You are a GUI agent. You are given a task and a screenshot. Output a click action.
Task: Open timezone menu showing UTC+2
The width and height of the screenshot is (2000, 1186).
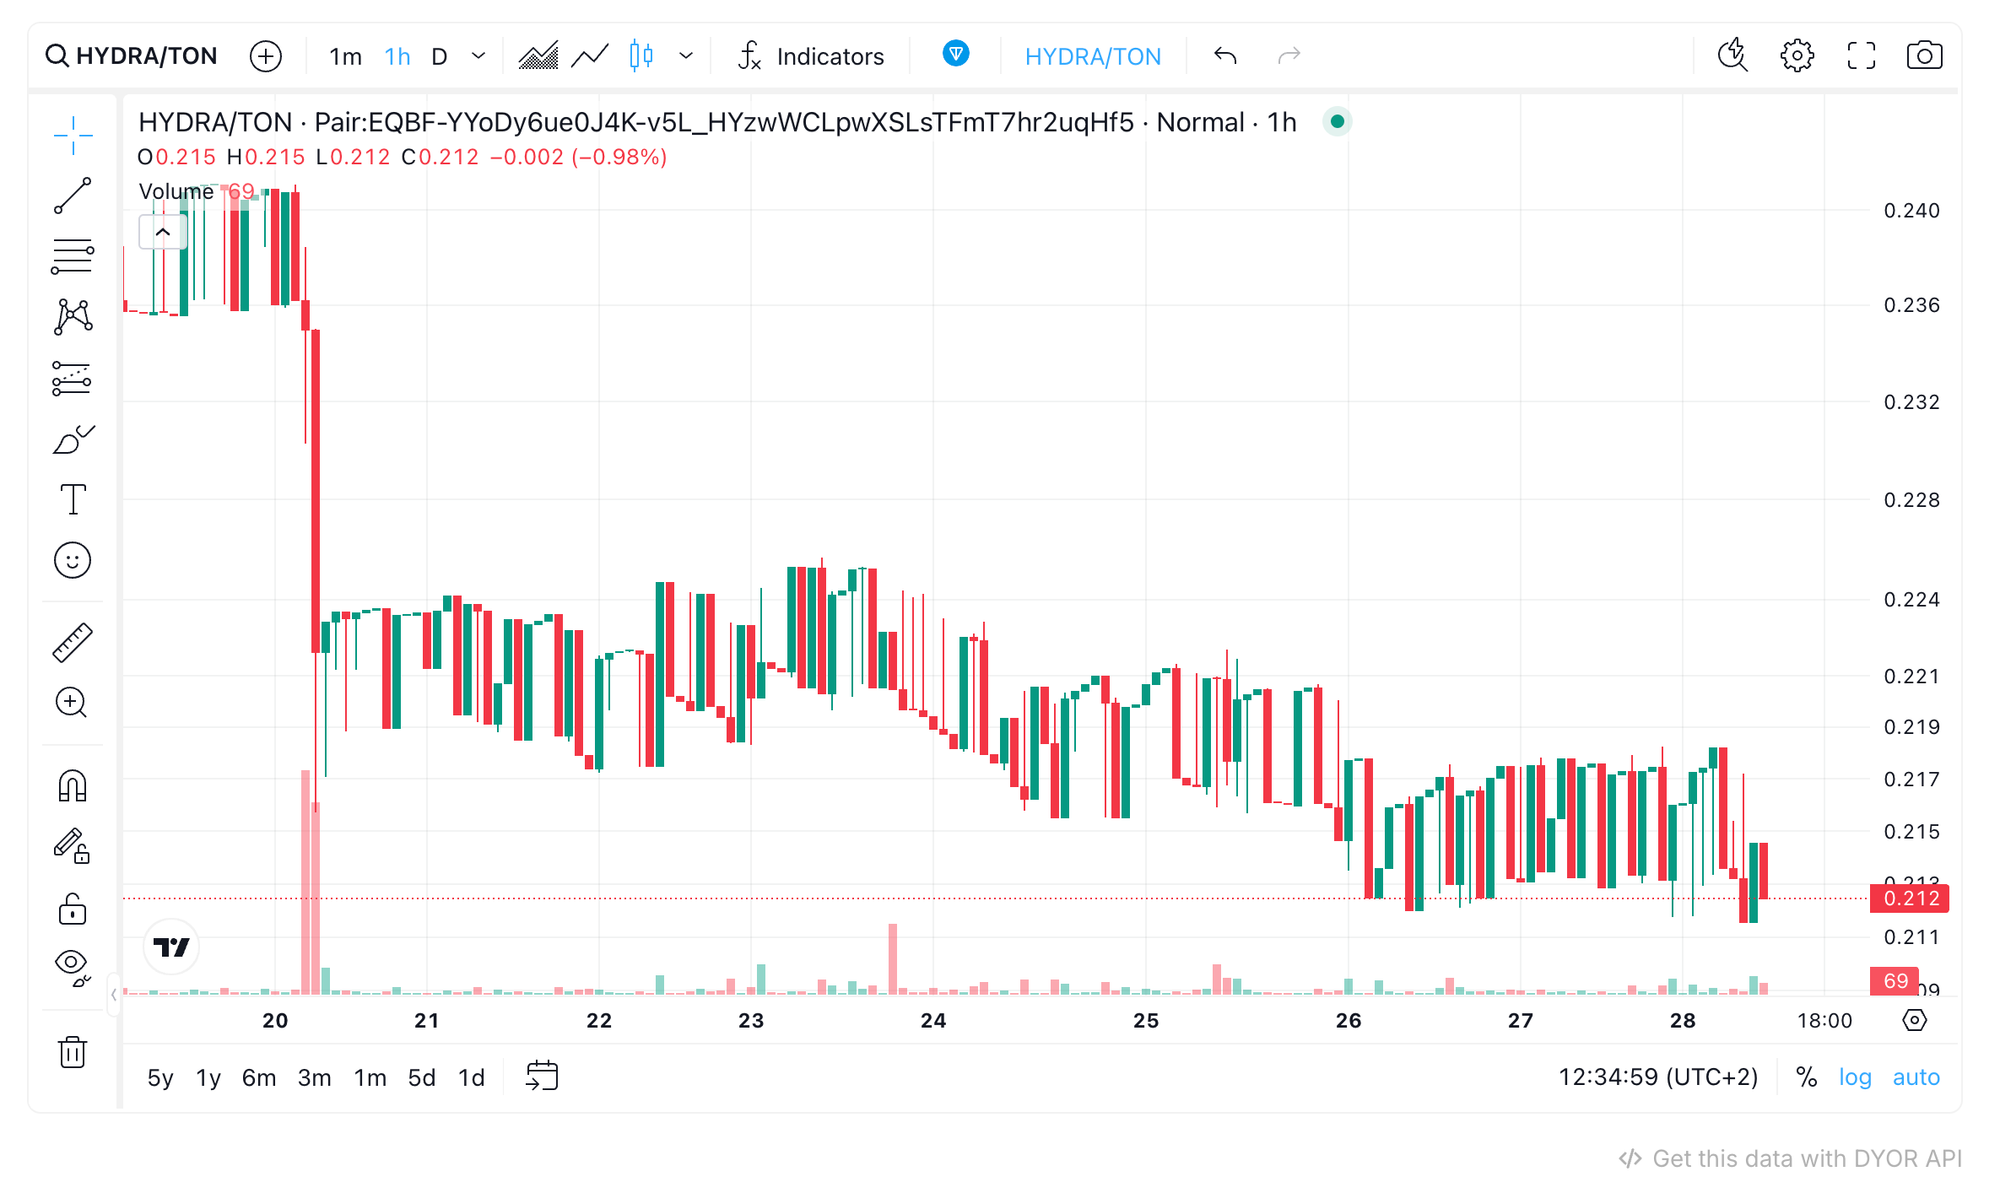click(x=1658, y=1077)
